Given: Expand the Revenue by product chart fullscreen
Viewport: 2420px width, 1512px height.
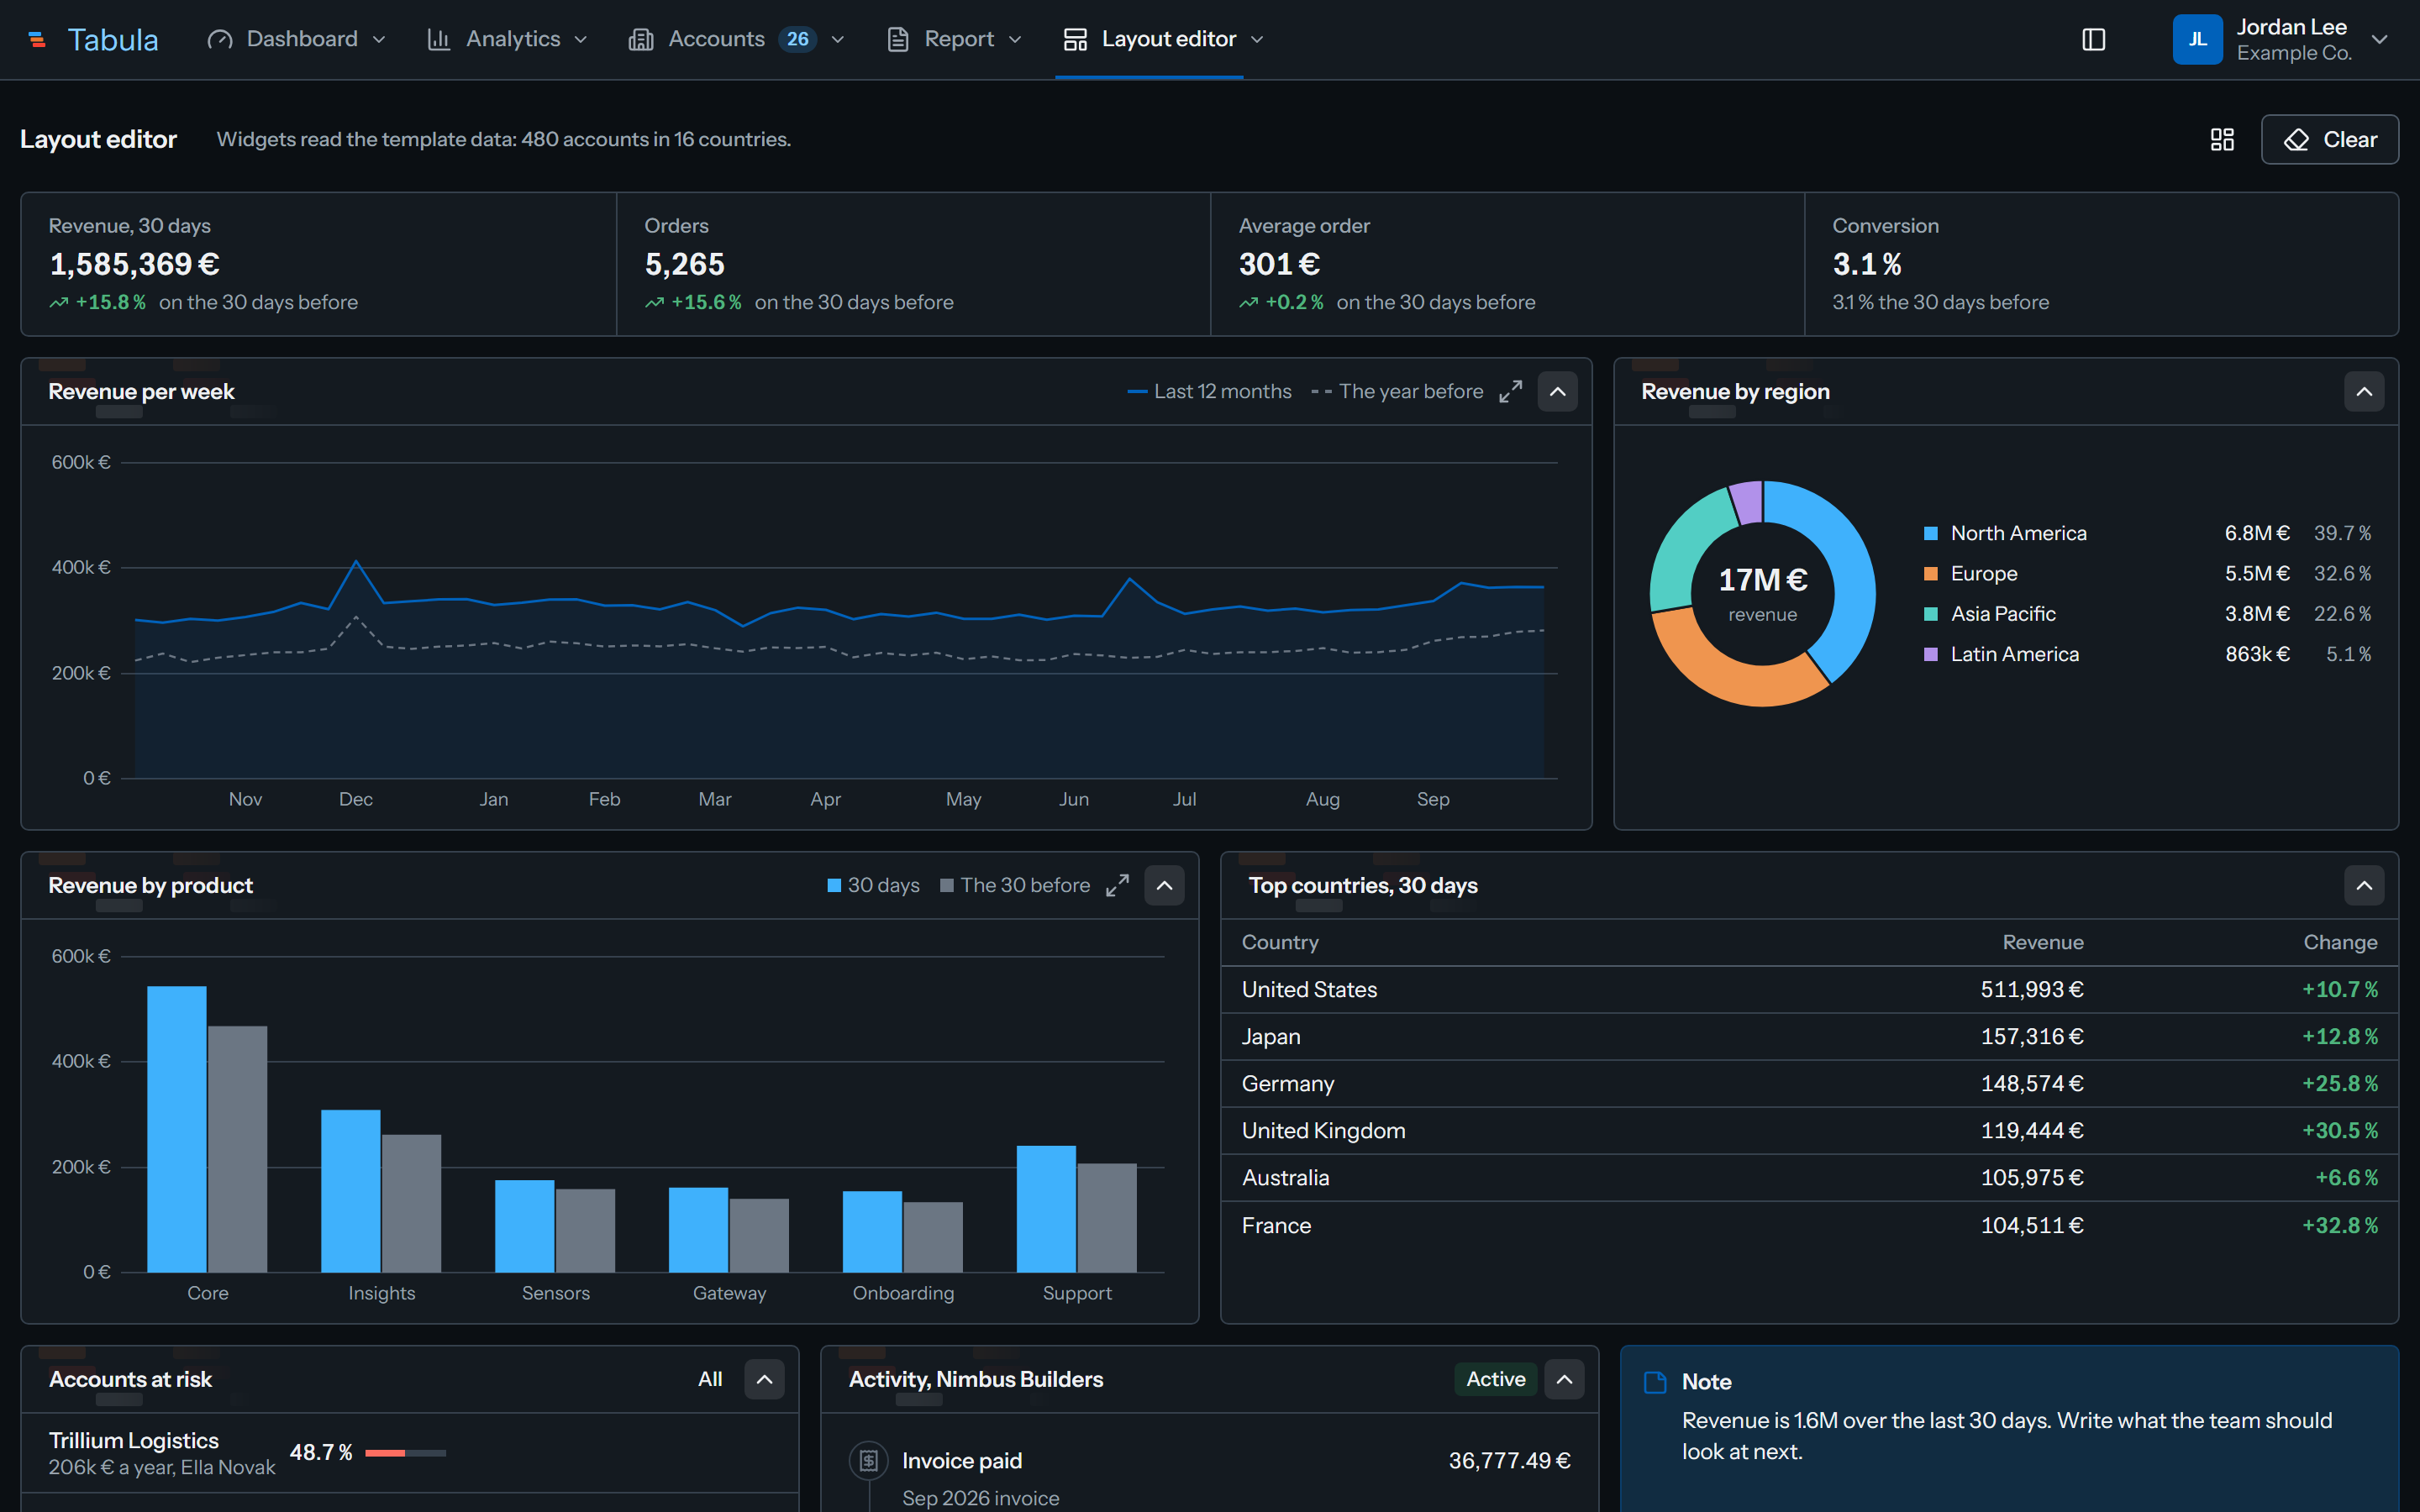Looking at the screenshot, I should point(1117,885).
